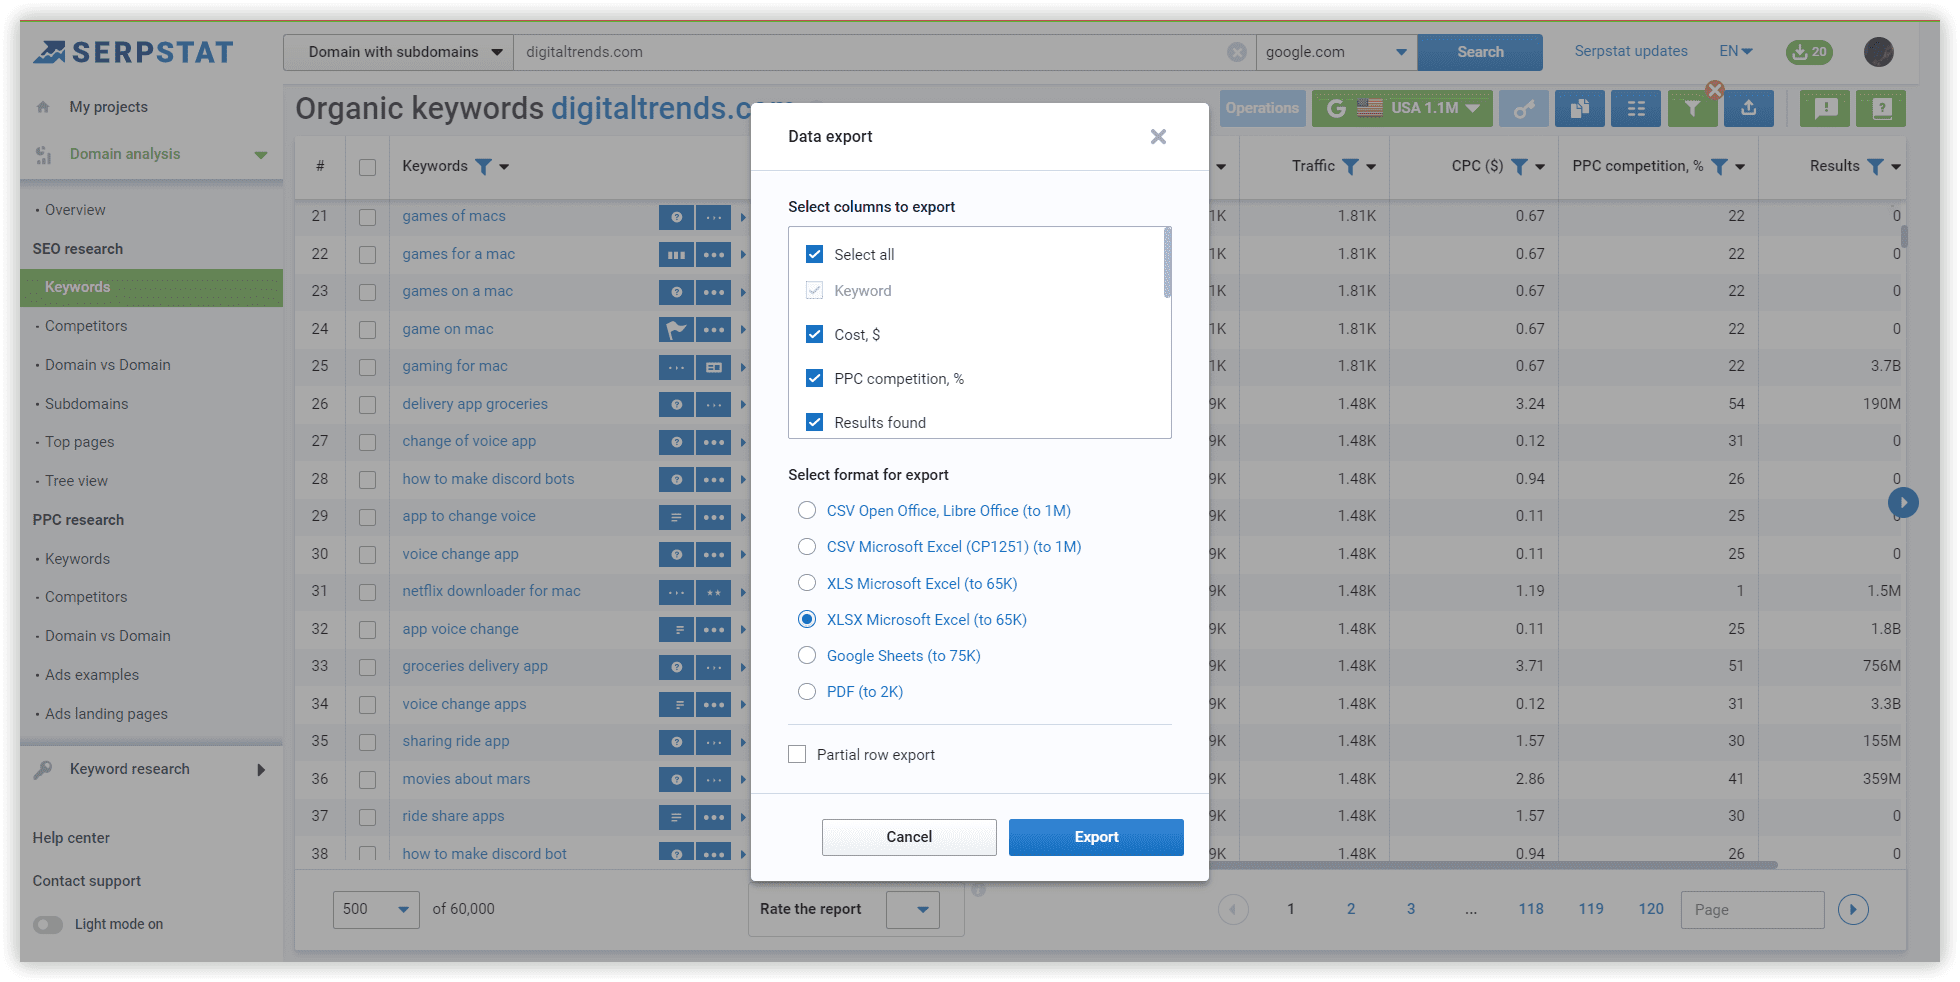Viewport: 1960px width, 982px height.
Task: Open Top pages in sidebar
Action: pos(80,442)
